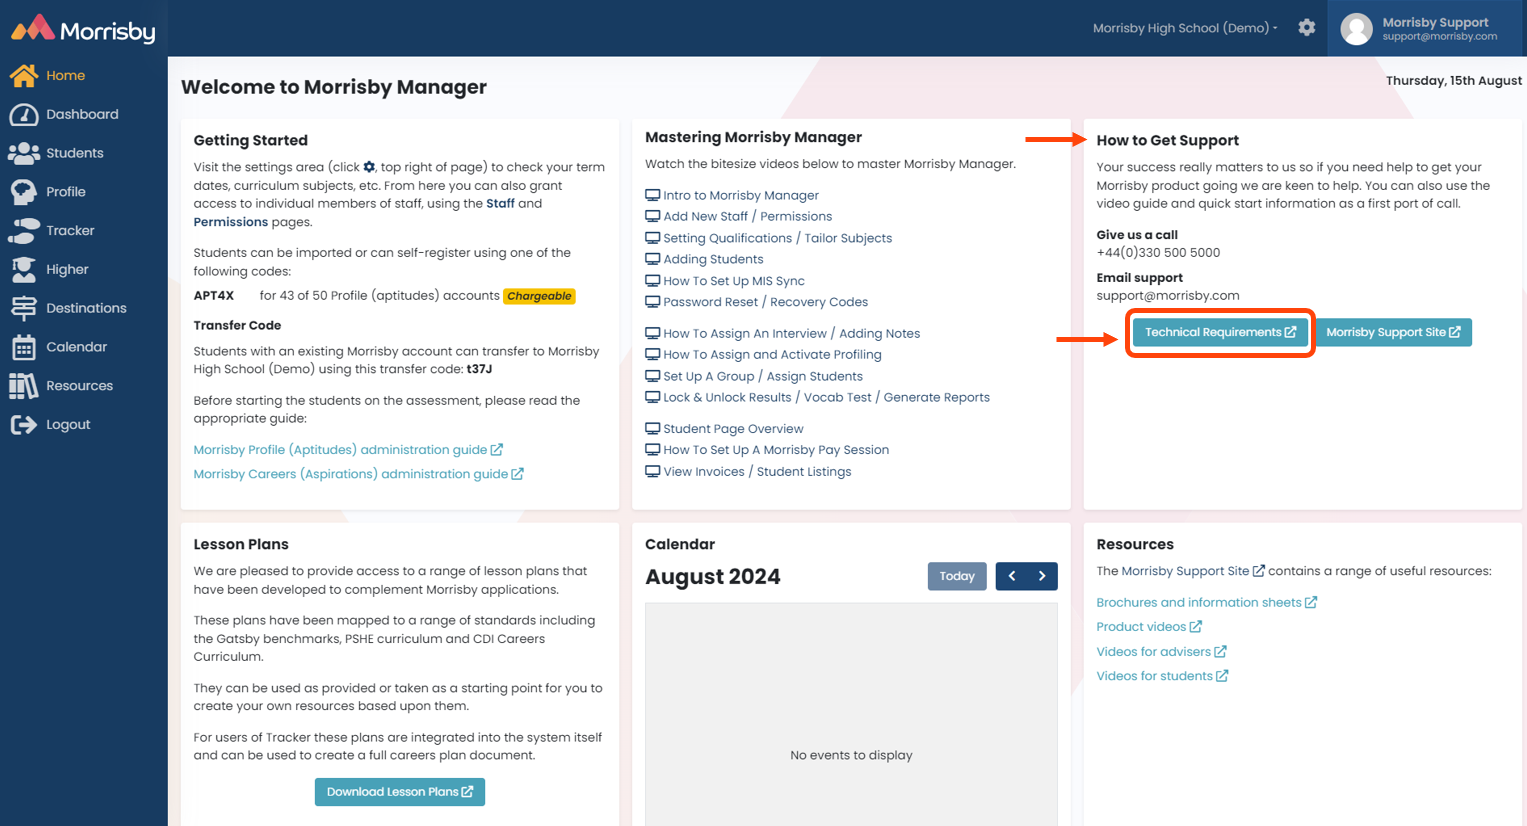Open How To Set Up A Morrisby Pay Session

click(776, 450)
